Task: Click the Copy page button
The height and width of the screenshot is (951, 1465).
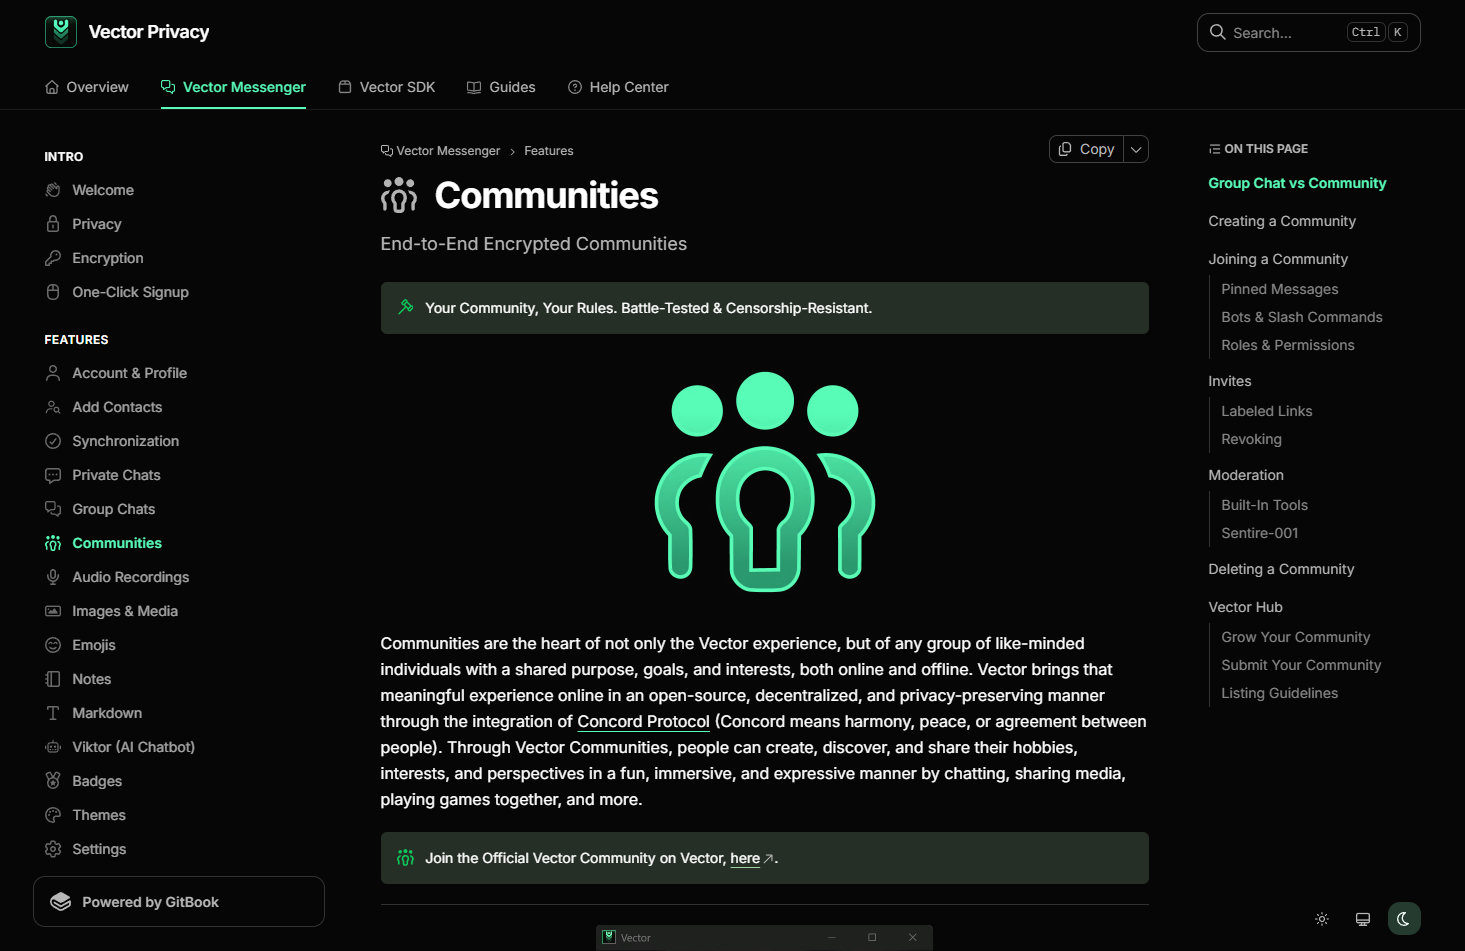Action: 1087,149
